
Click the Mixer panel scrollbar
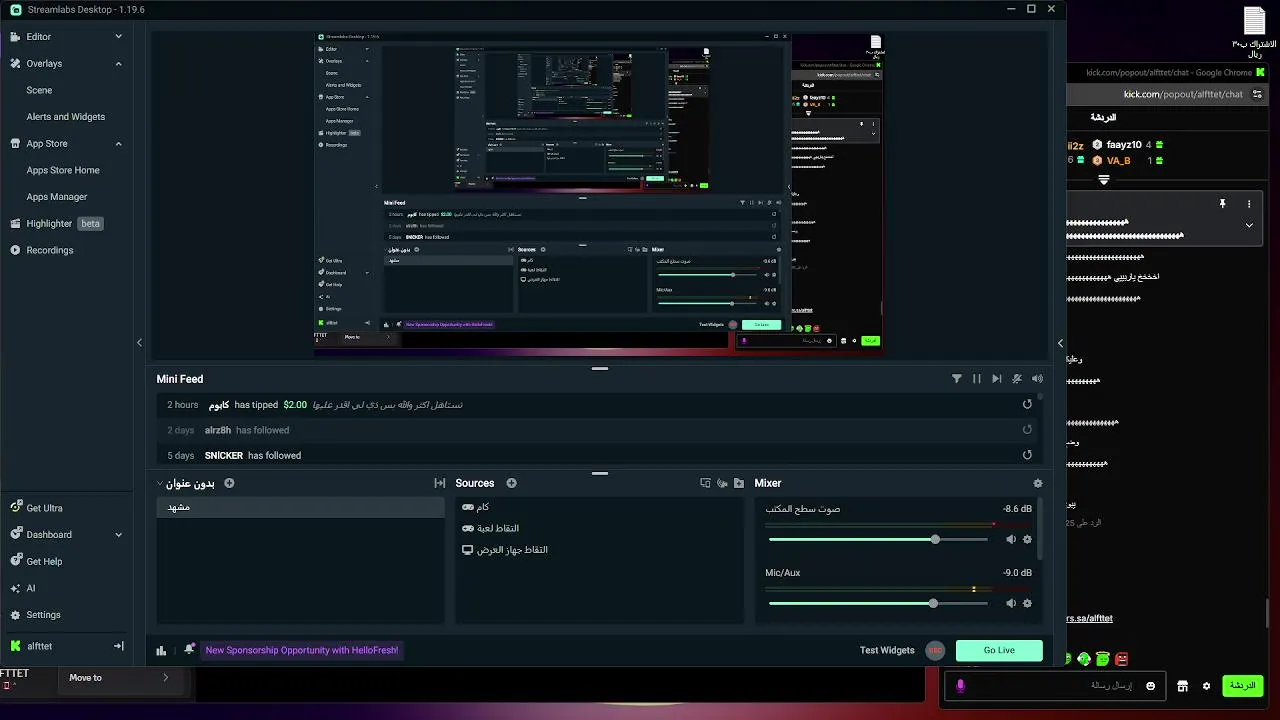pos(1041,530)
